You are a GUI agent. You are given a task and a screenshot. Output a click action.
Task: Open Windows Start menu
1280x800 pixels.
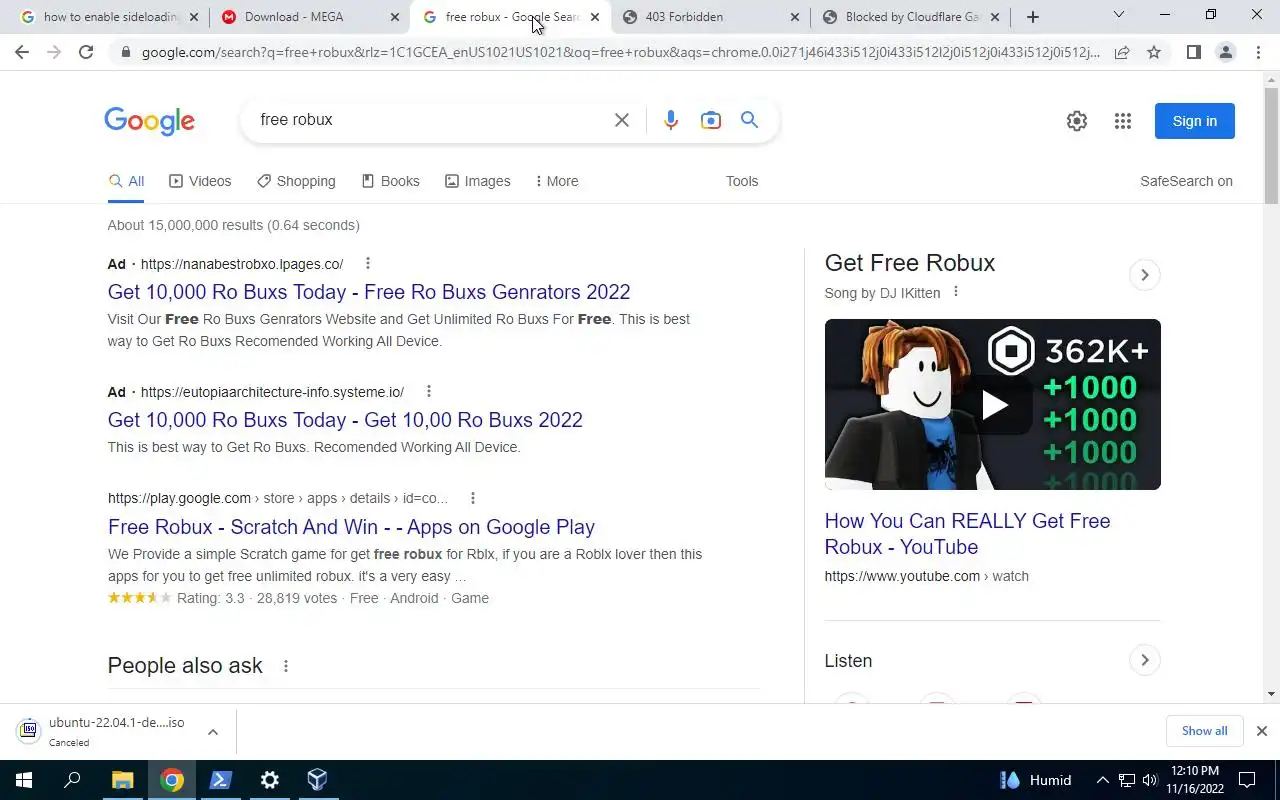point(24,780)
